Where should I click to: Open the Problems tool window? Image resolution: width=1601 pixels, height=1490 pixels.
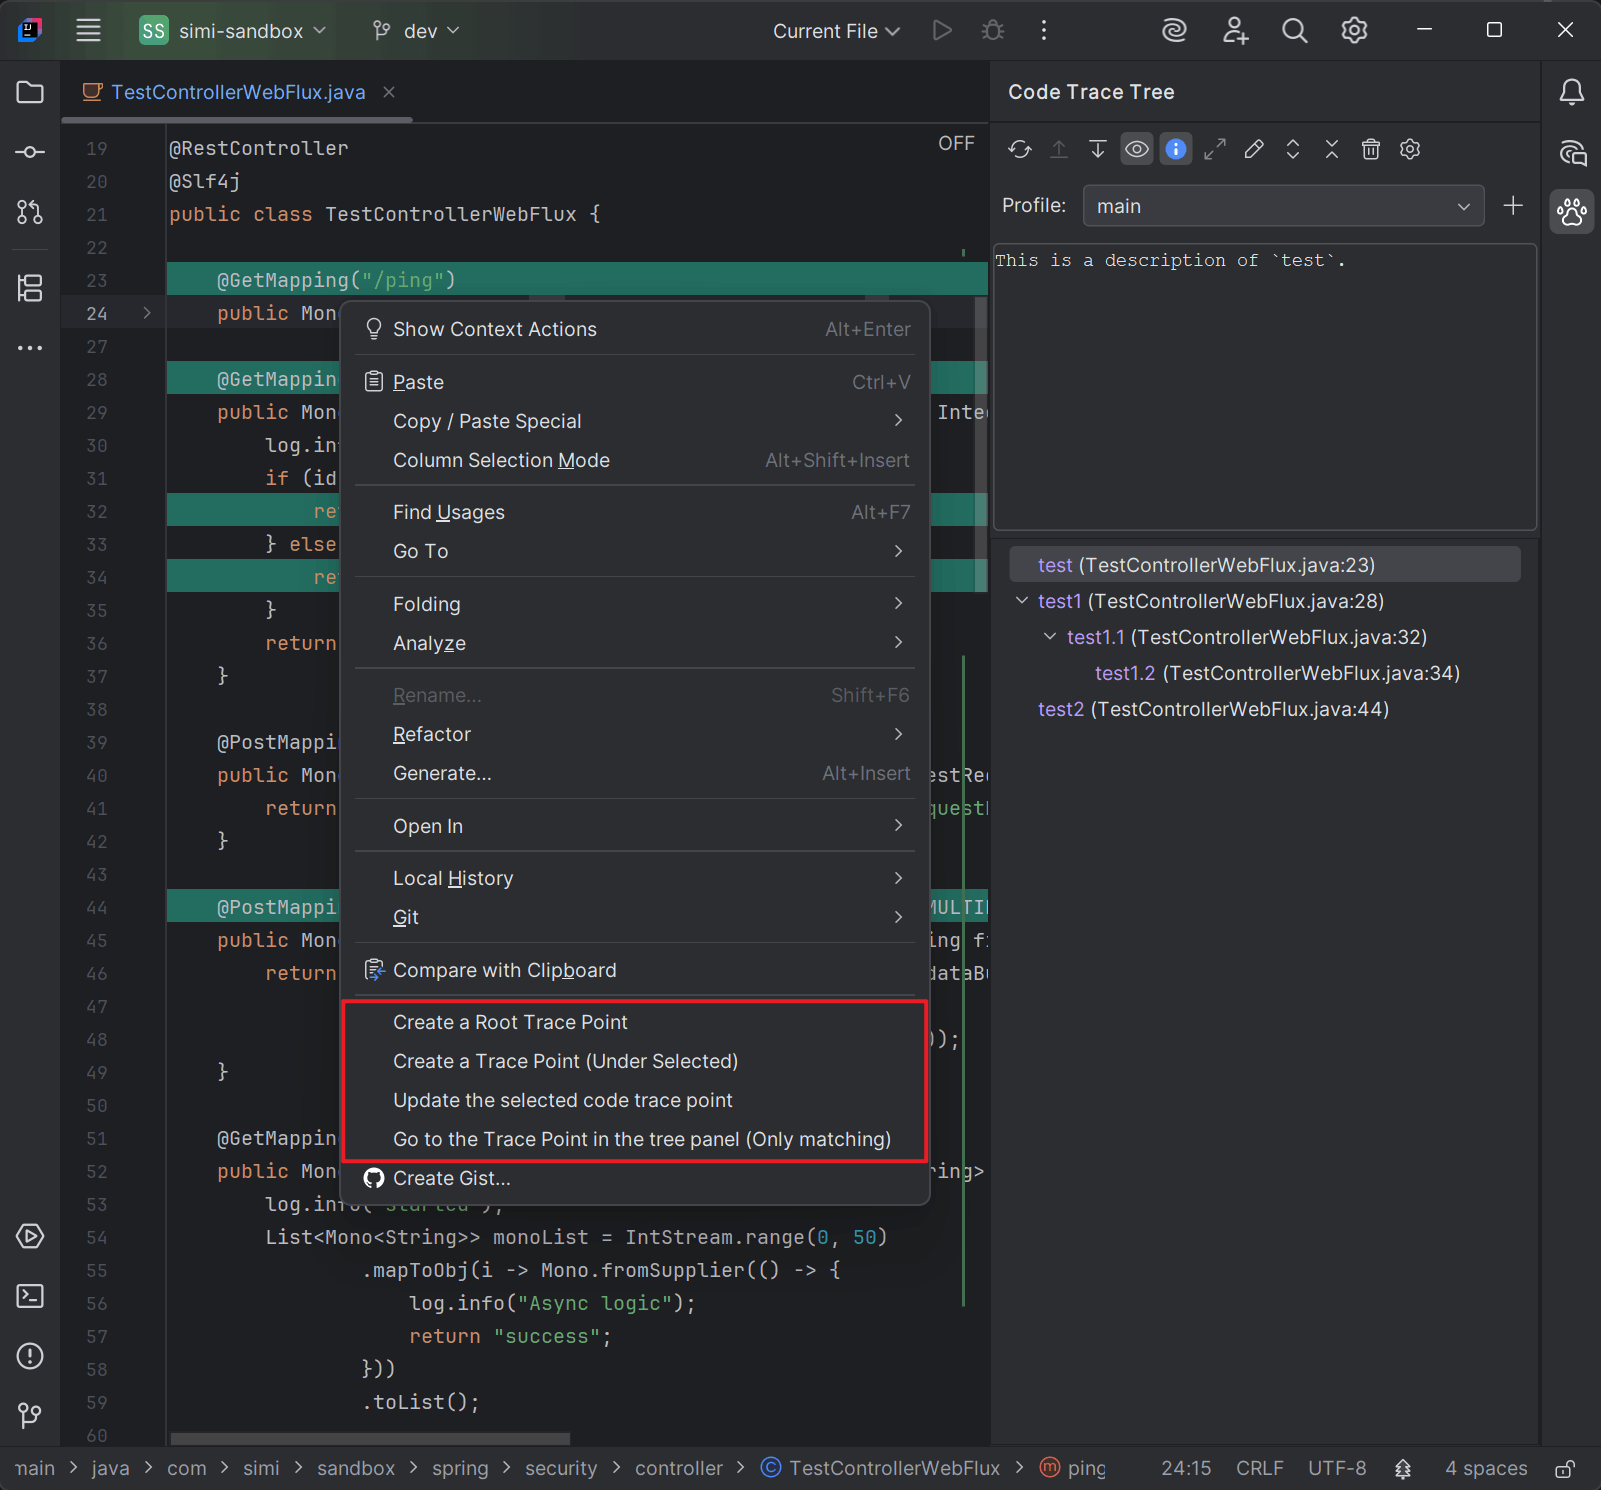30,1356
